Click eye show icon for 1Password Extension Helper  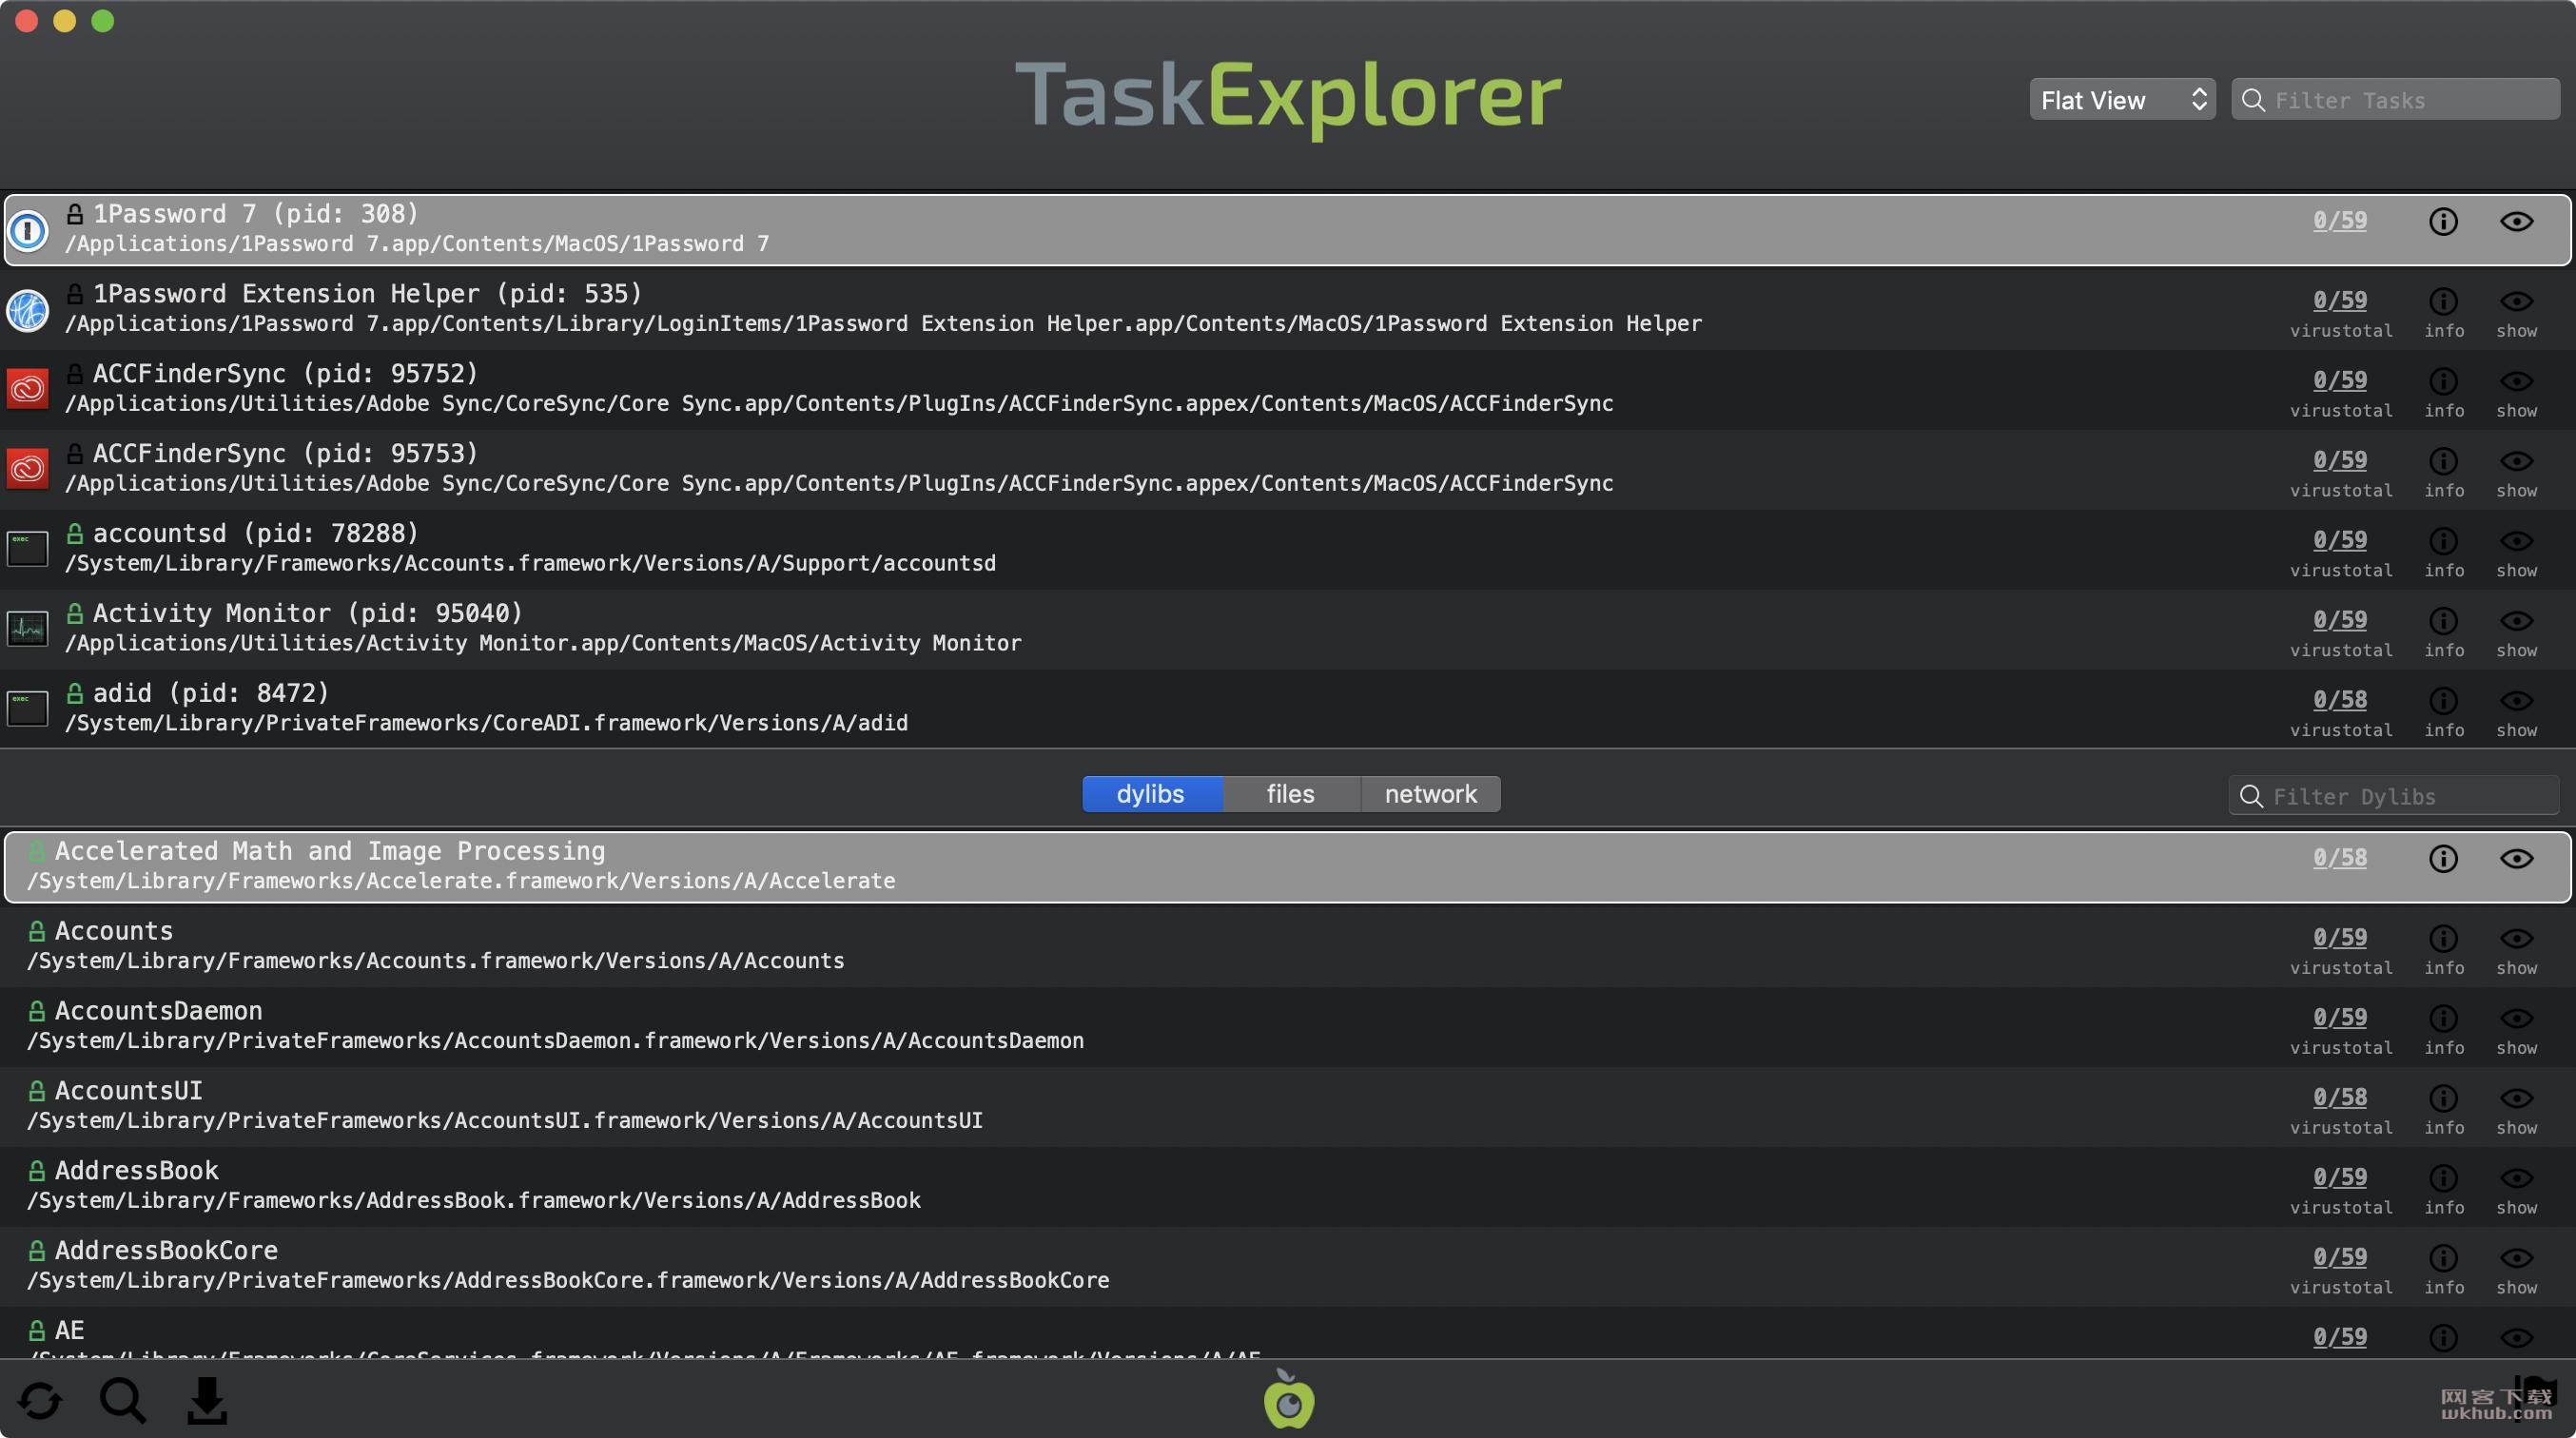pyautogui.click(x=2516, y=301)
